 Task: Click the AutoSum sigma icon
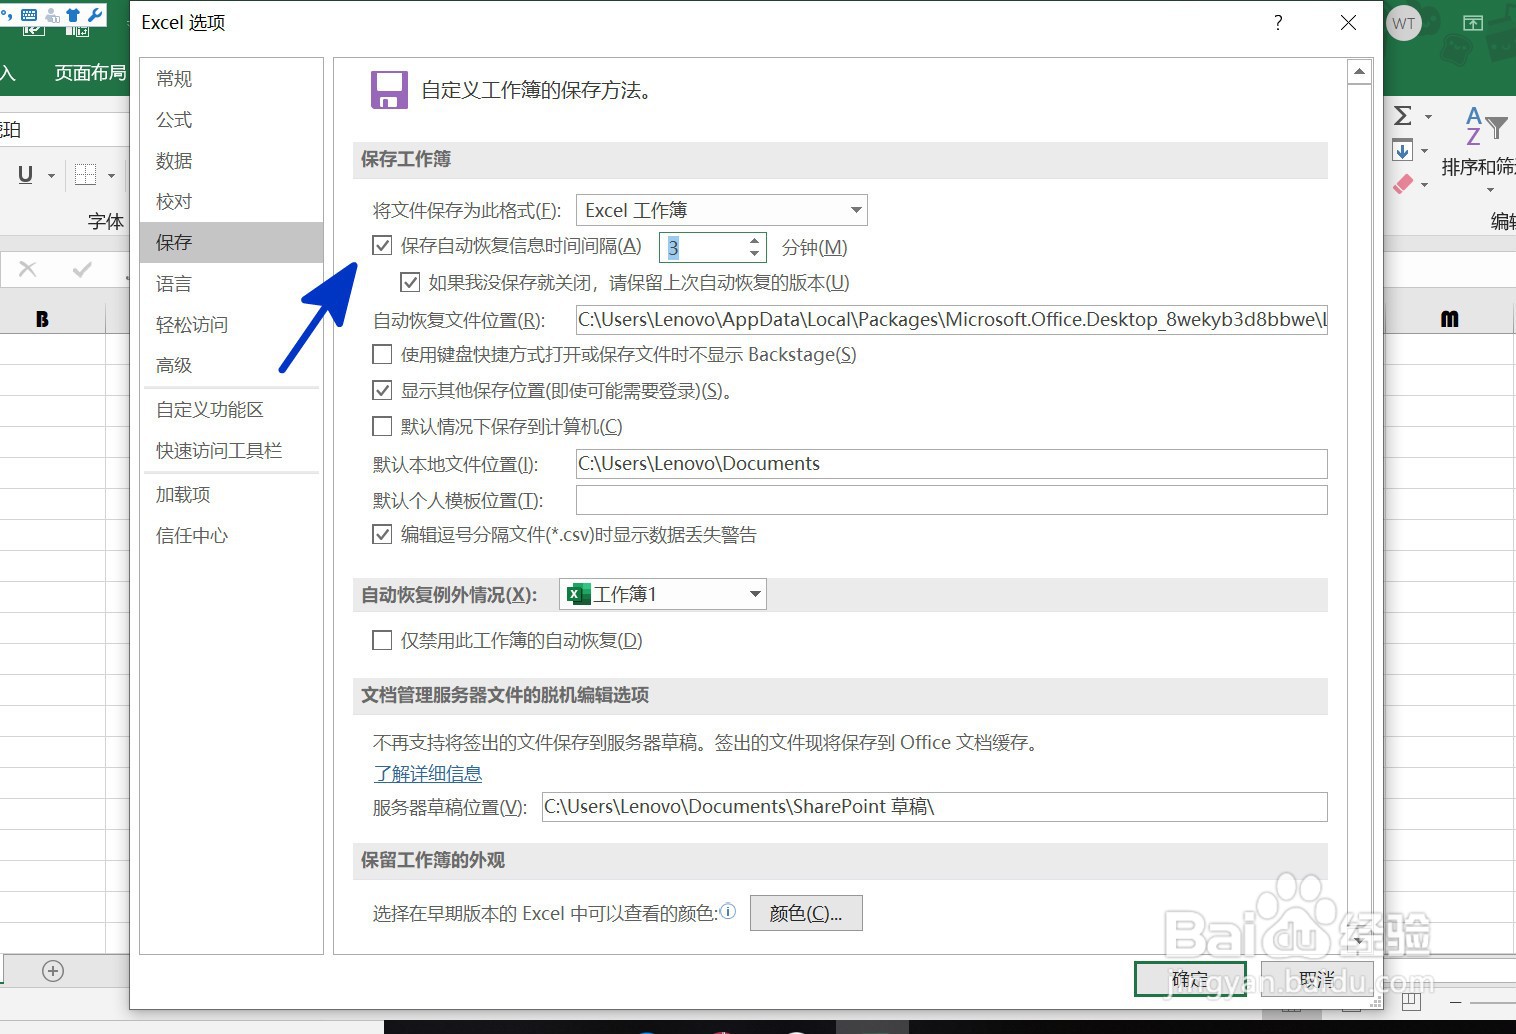pos(1403,116)
